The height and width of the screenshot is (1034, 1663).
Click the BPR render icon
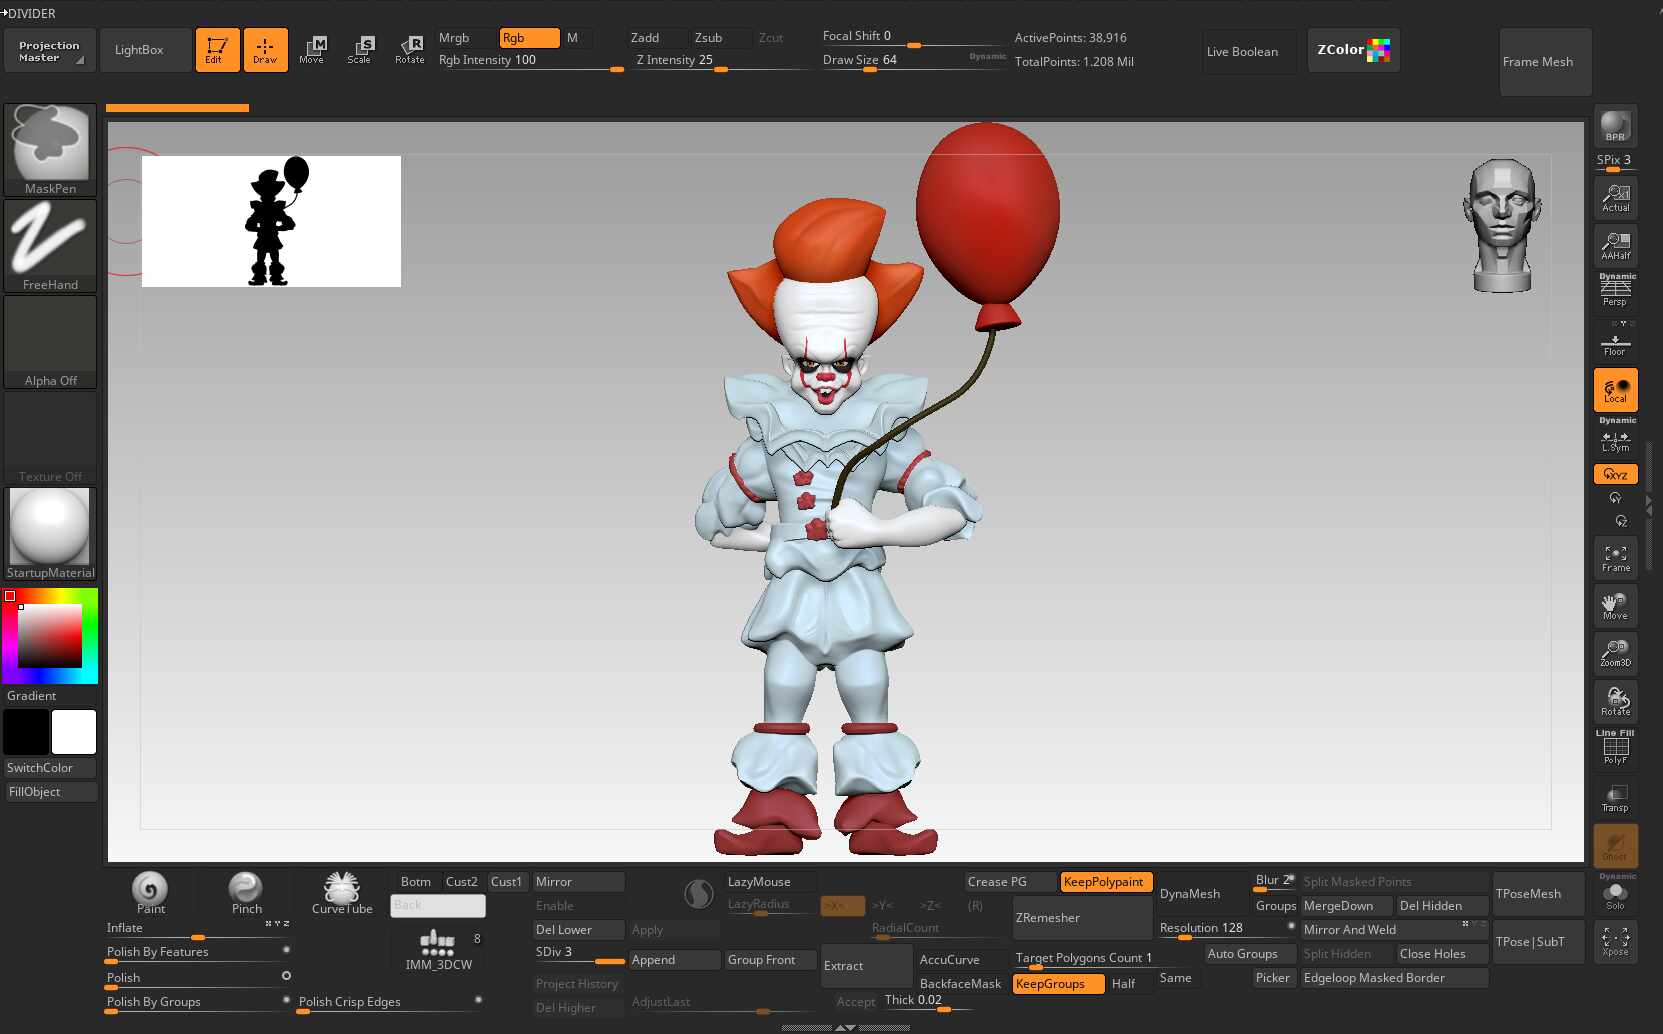pyautogui.click(x=1615, y=127)
